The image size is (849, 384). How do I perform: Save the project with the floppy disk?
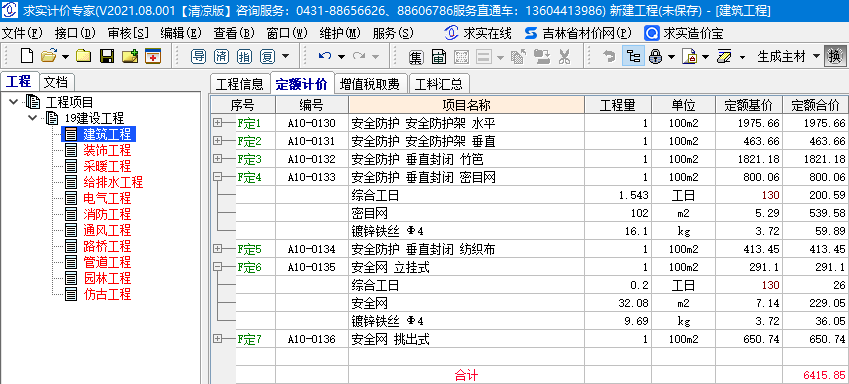pos(107,56)
